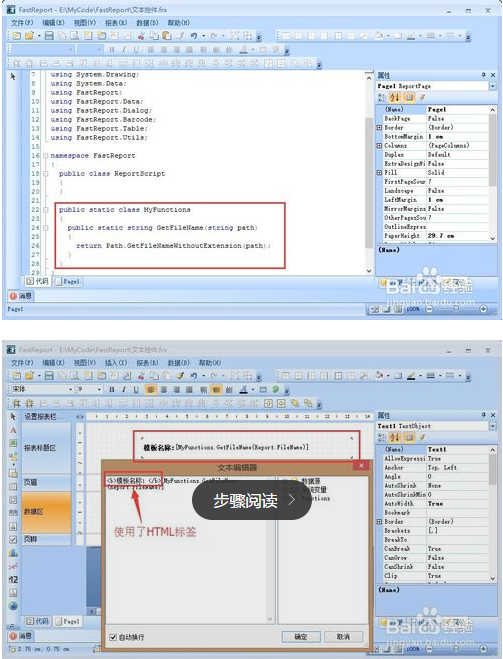Toggle left alignment in designer text toolbar
The width and height of the screenshot is (503, 659).
150,390
